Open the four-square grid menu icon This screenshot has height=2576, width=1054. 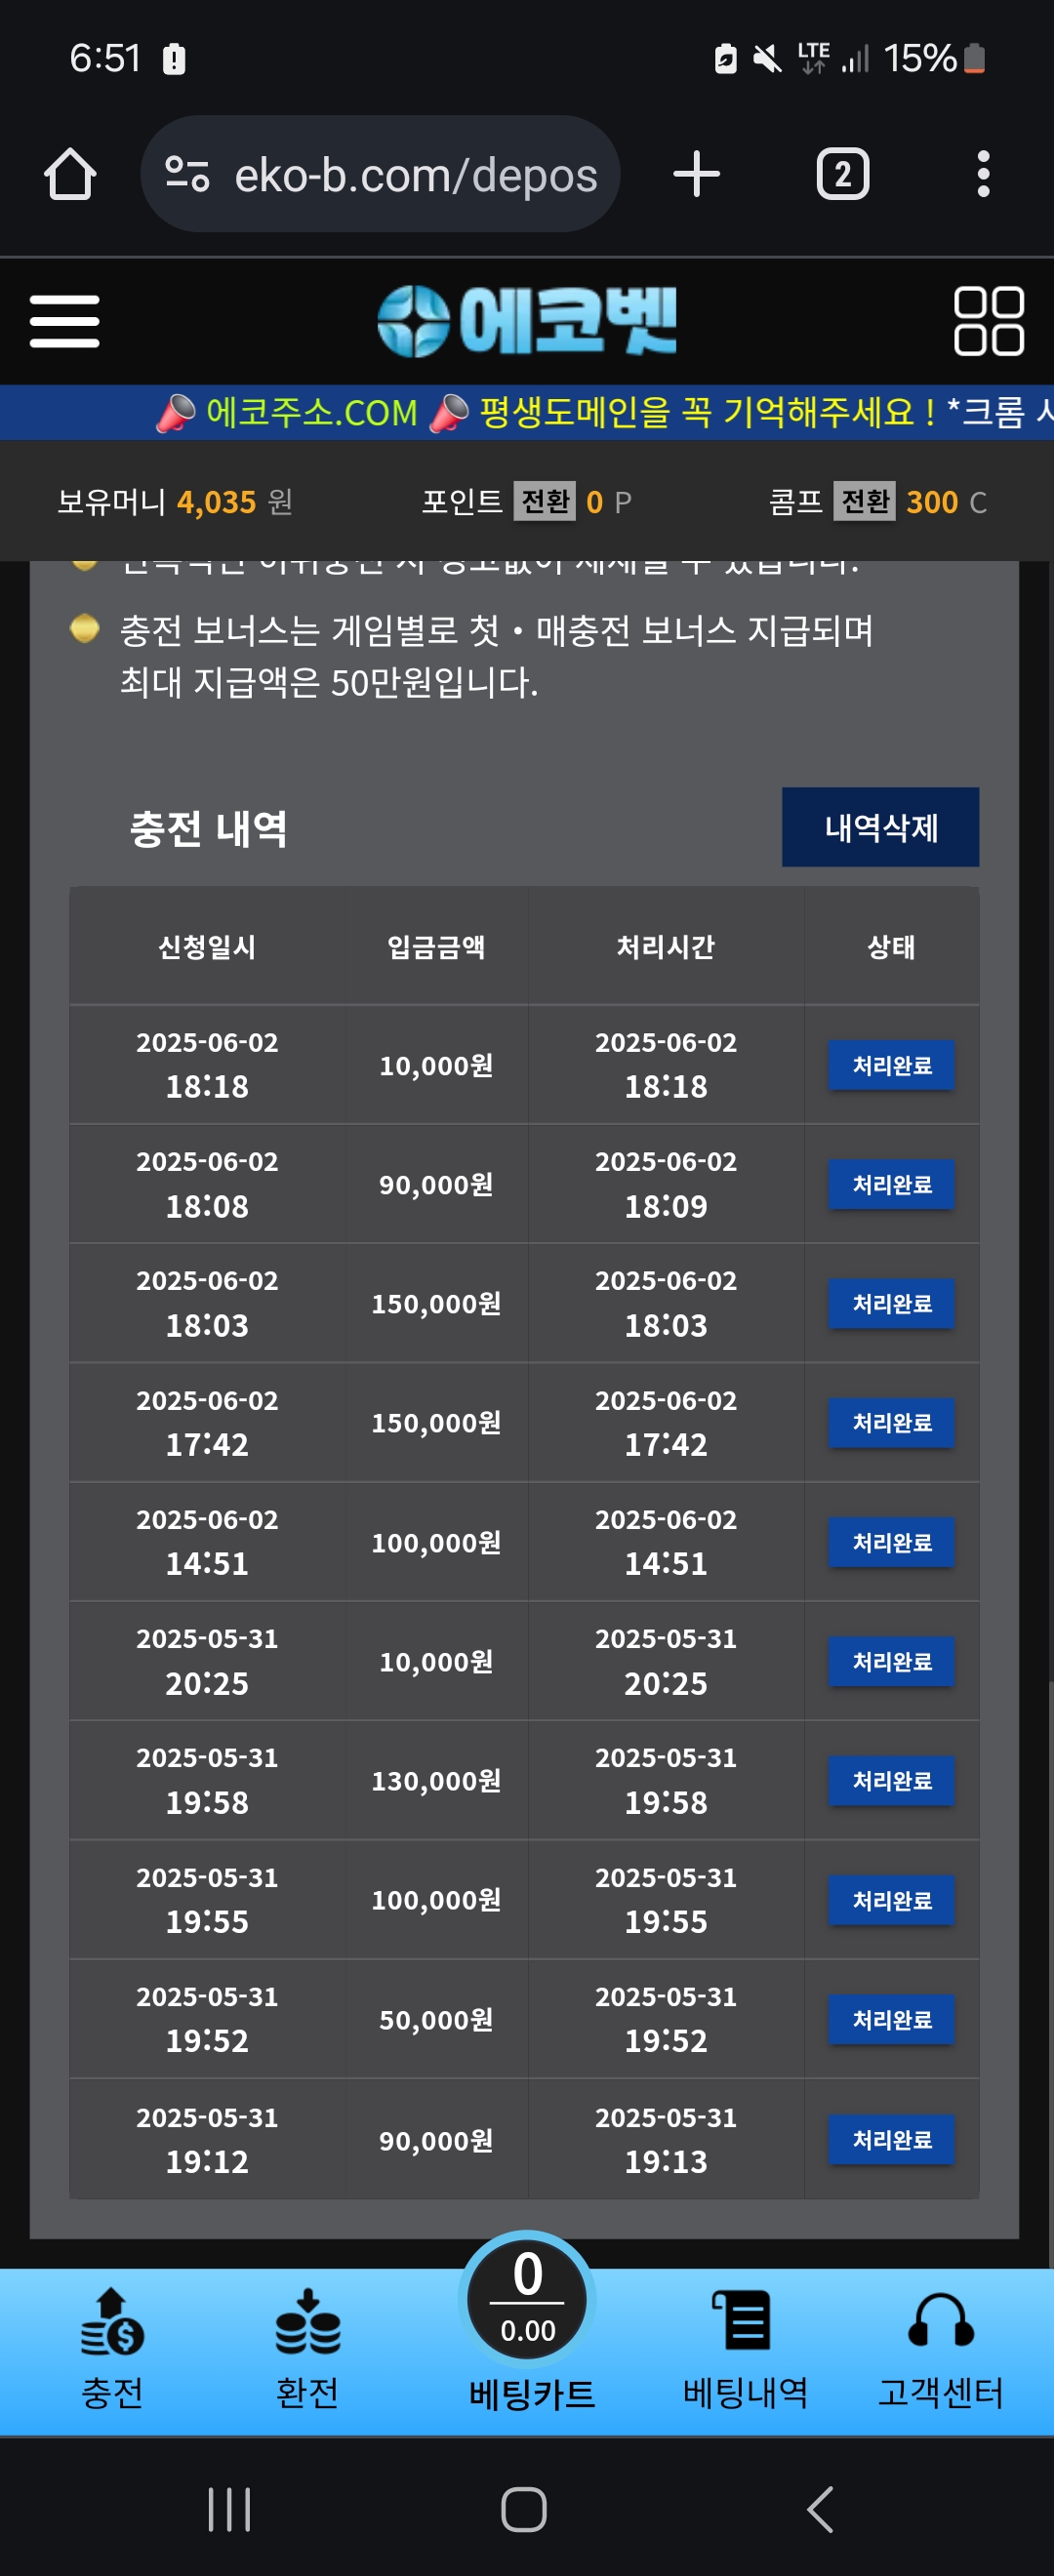coord(988,321)
